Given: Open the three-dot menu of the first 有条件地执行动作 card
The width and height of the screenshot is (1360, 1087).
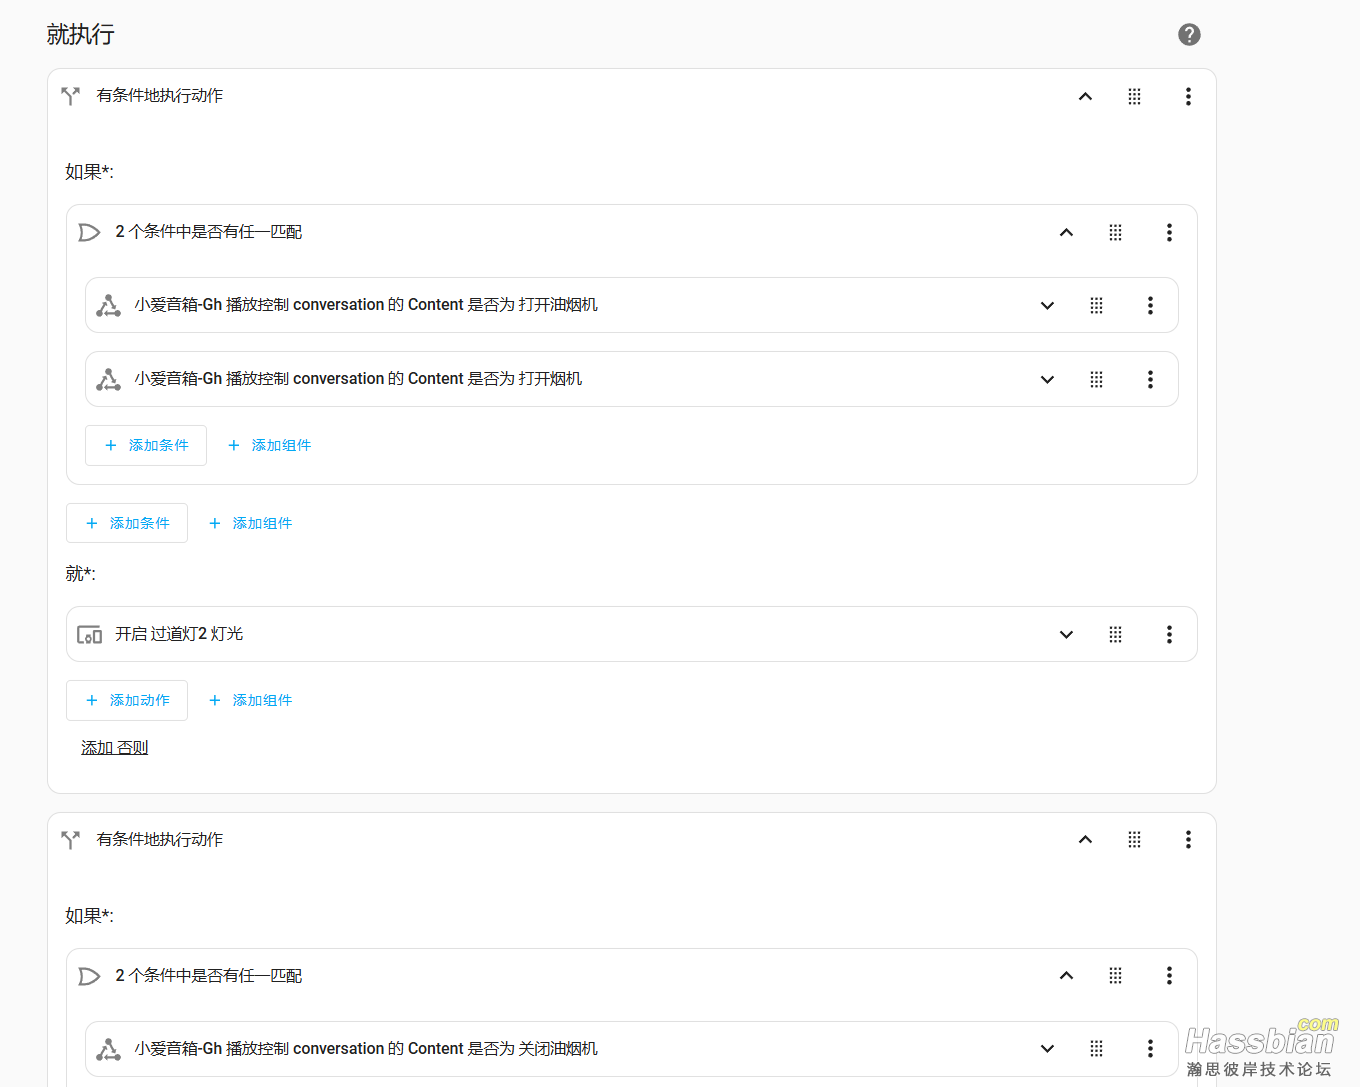Looking at the screenshot, I should [x=1188, y=97].
